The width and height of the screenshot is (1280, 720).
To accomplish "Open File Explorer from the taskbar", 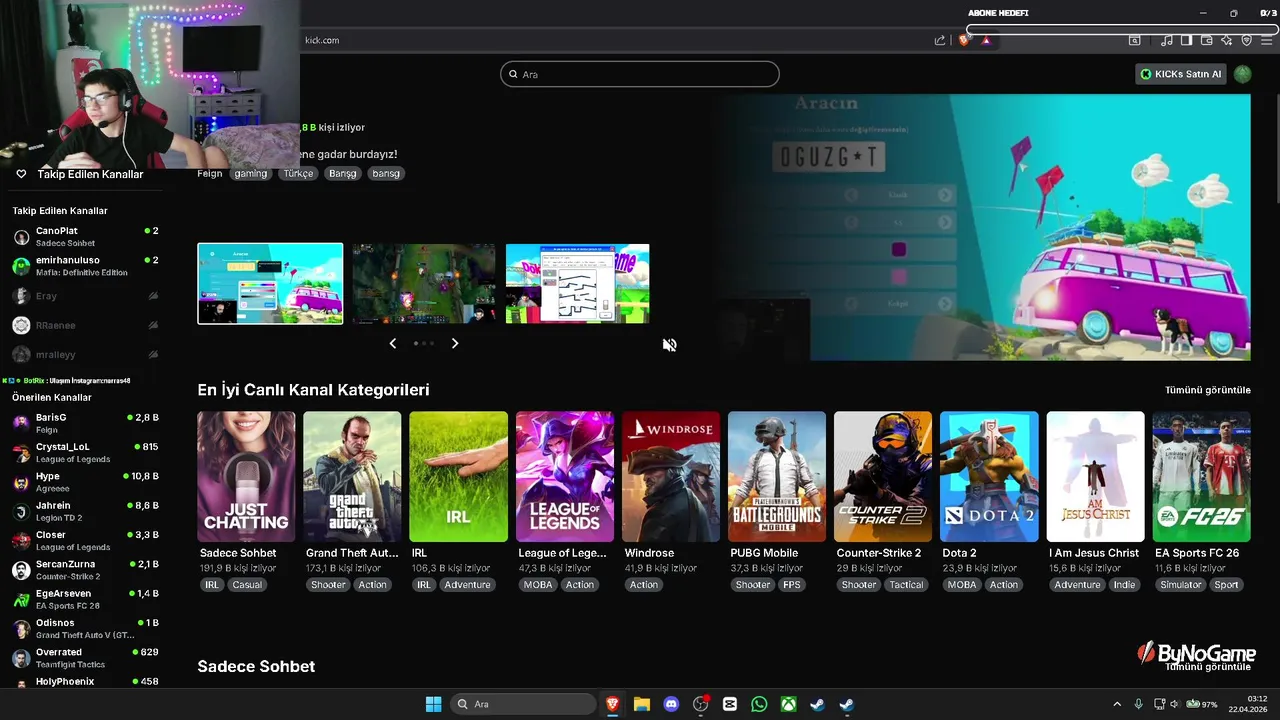I will tap(642, 704).
